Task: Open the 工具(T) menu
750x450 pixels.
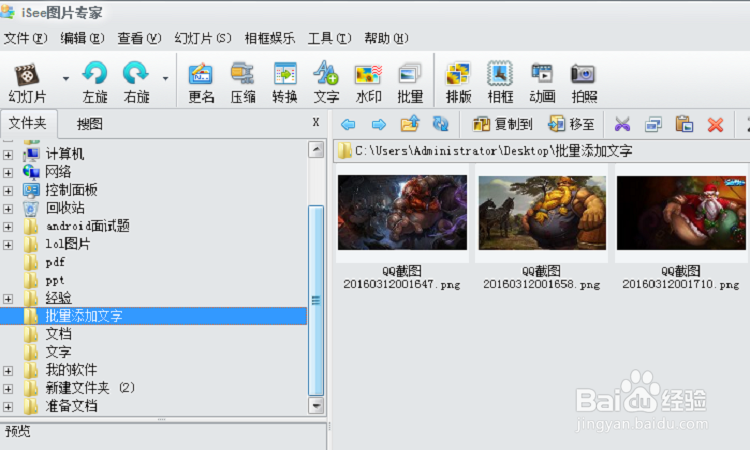Action: [x=330, y=38]
